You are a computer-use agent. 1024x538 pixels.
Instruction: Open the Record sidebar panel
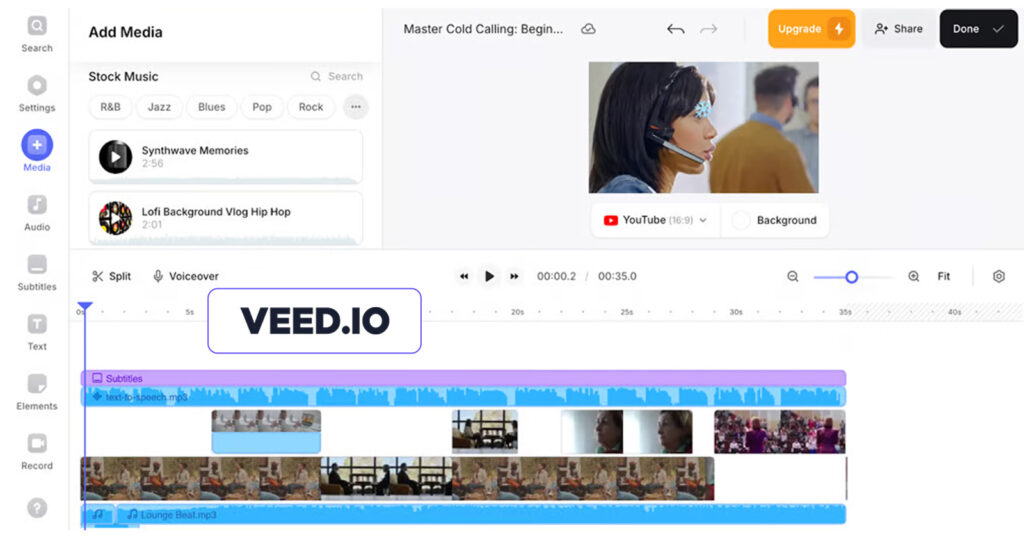click(x=37, y=450)
